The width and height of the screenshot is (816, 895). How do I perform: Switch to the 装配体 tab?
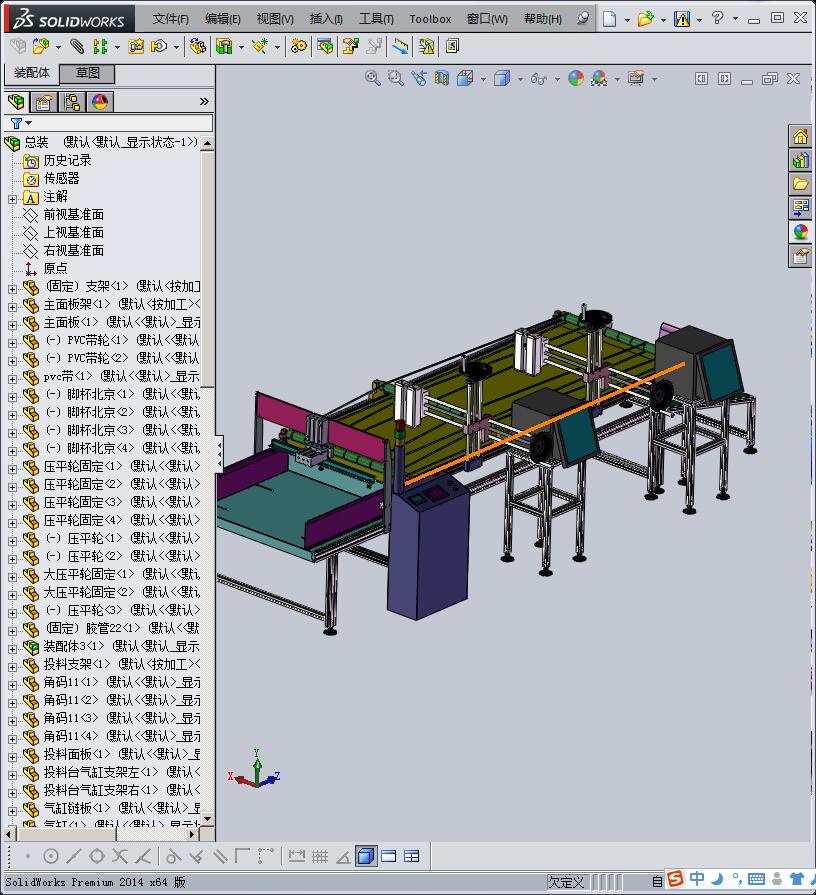32,73
